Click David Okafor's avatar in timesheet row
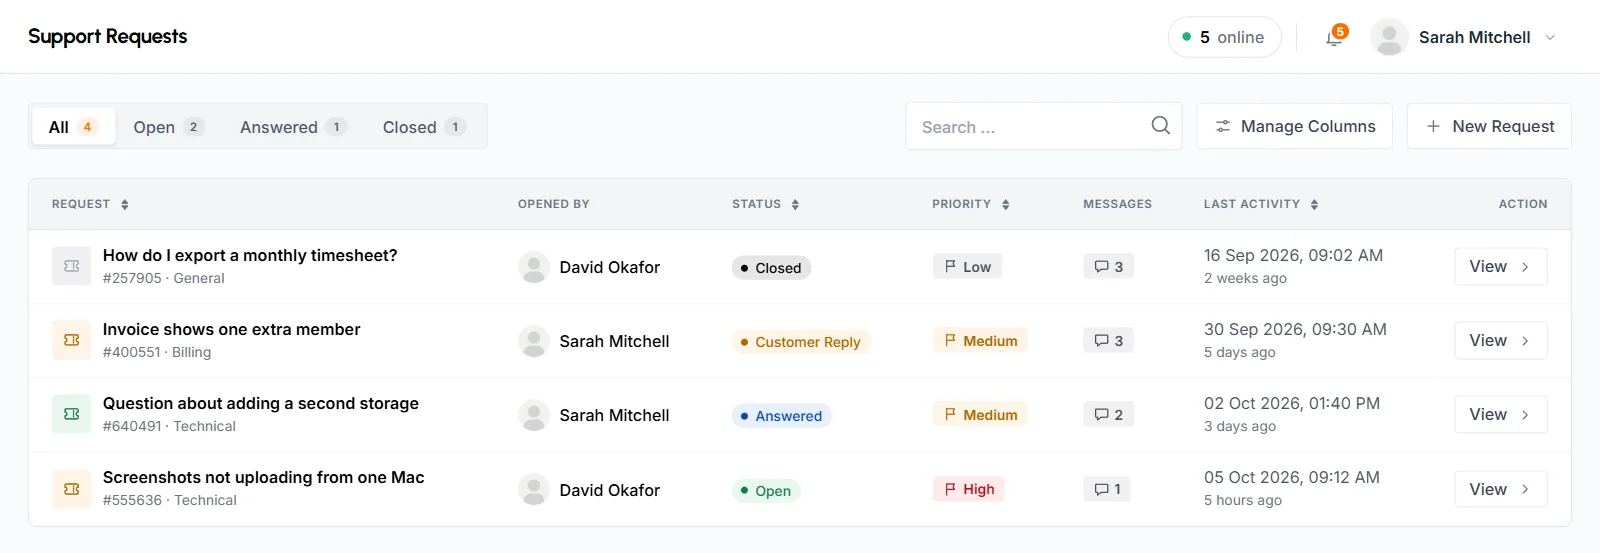The height and width of the screenshot is (553, 1600). (534, 267)
